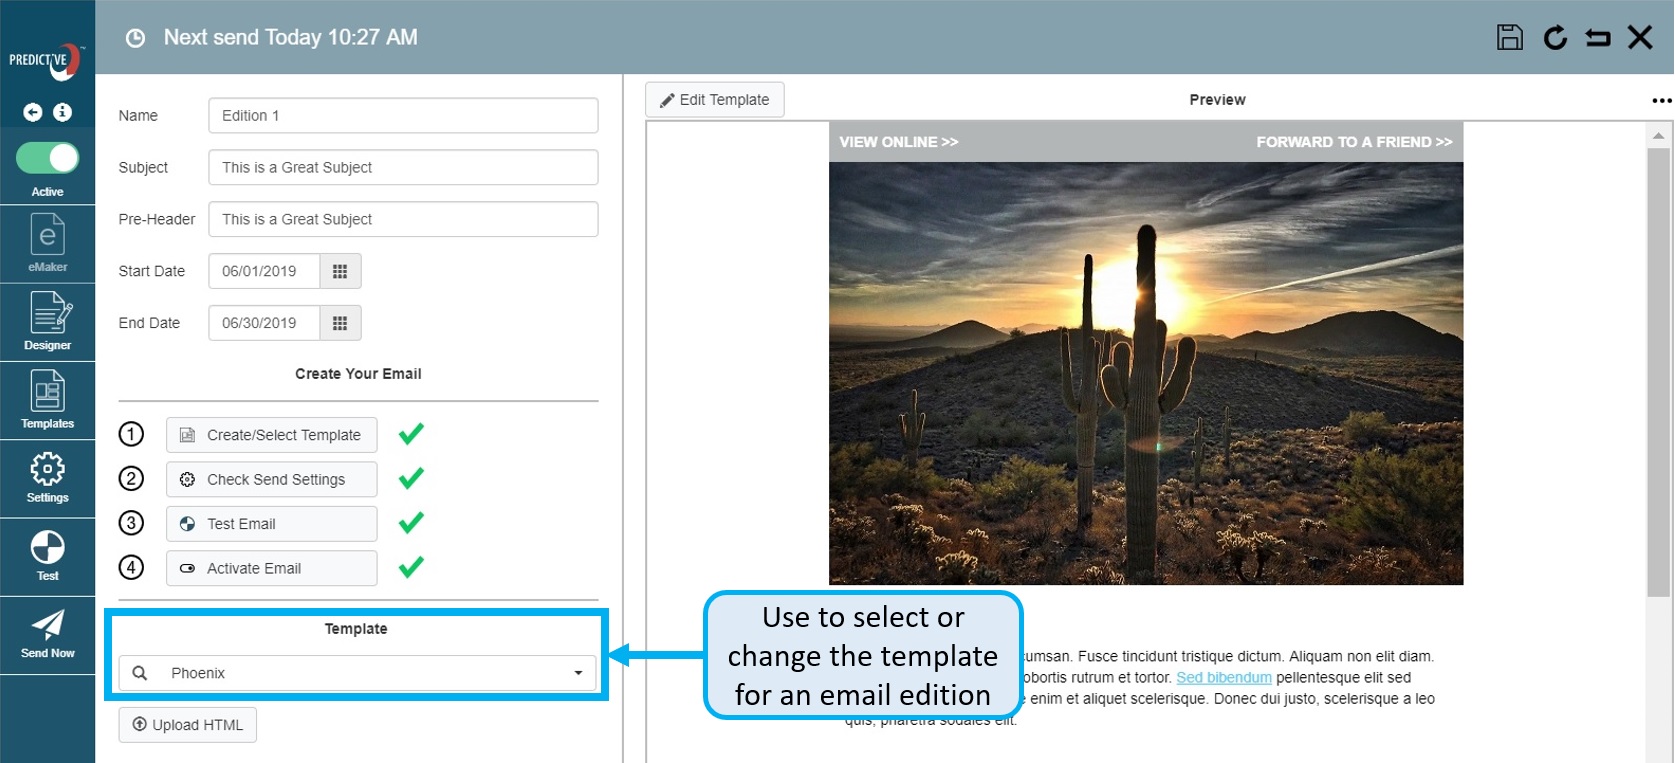This screenshot has width=1675, height=763.
Task: Click the Subject input field
Action: 403,167
